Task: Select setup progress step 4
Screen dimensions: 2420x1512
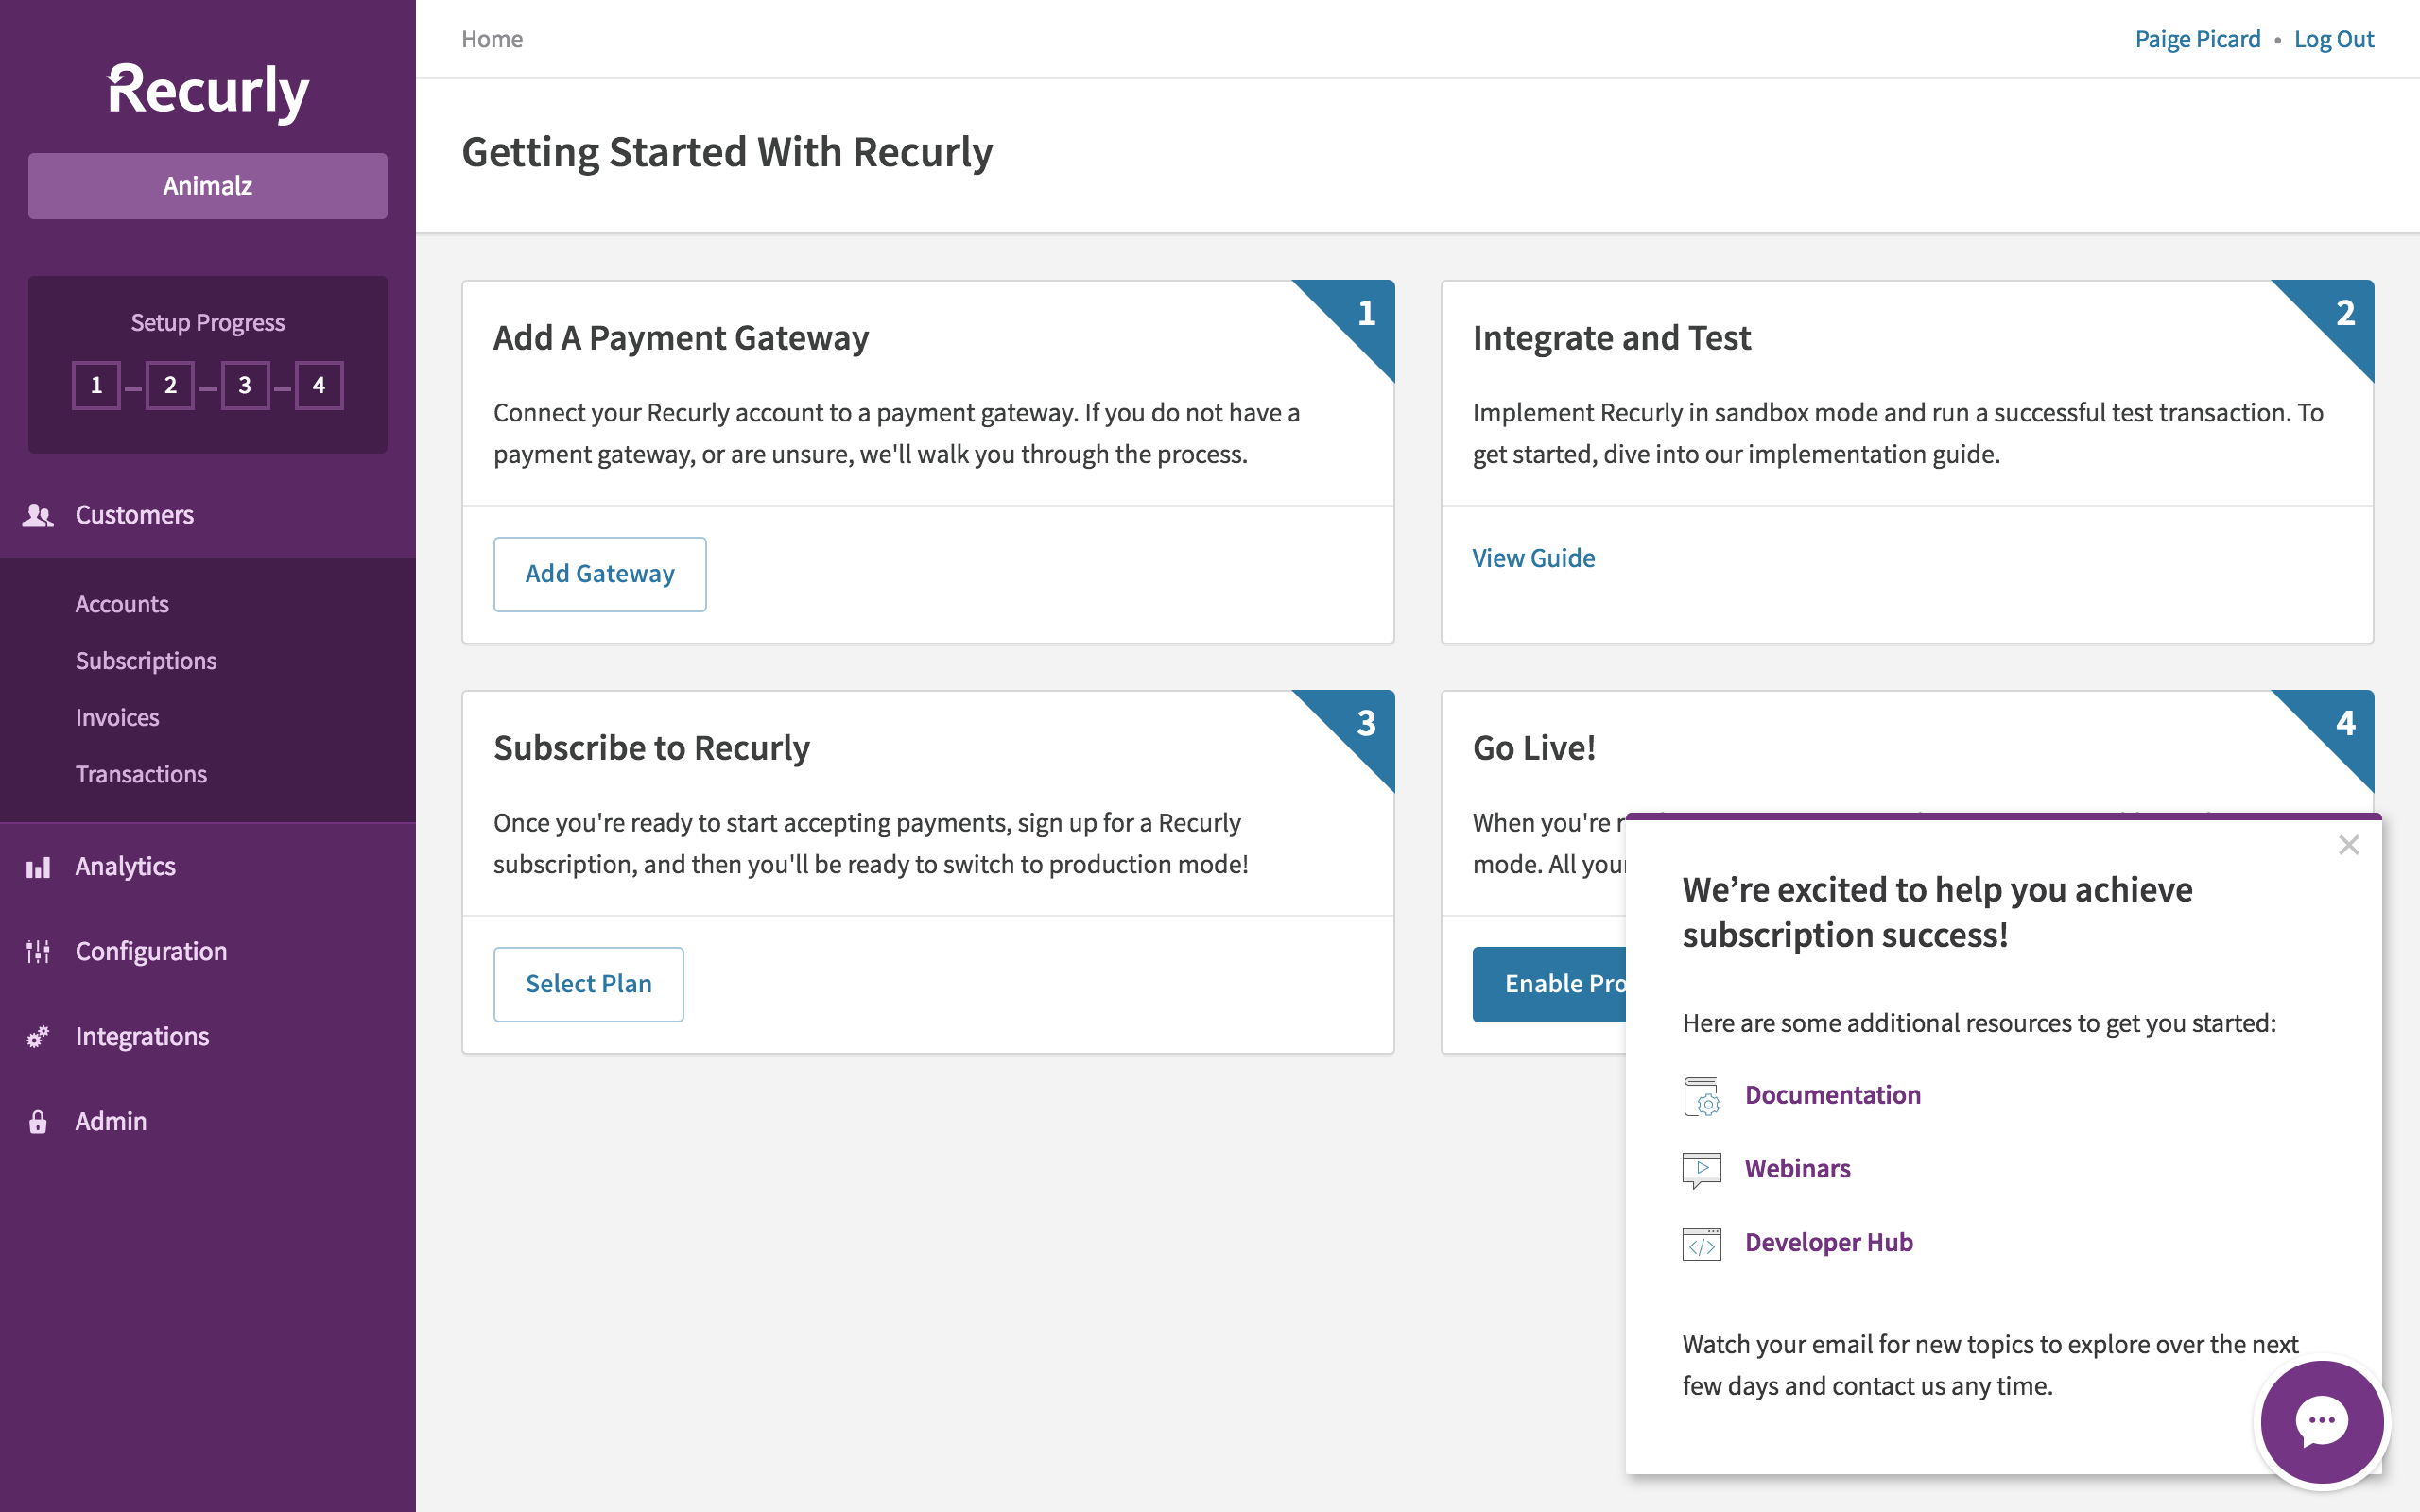Action: tap(319, 385)
